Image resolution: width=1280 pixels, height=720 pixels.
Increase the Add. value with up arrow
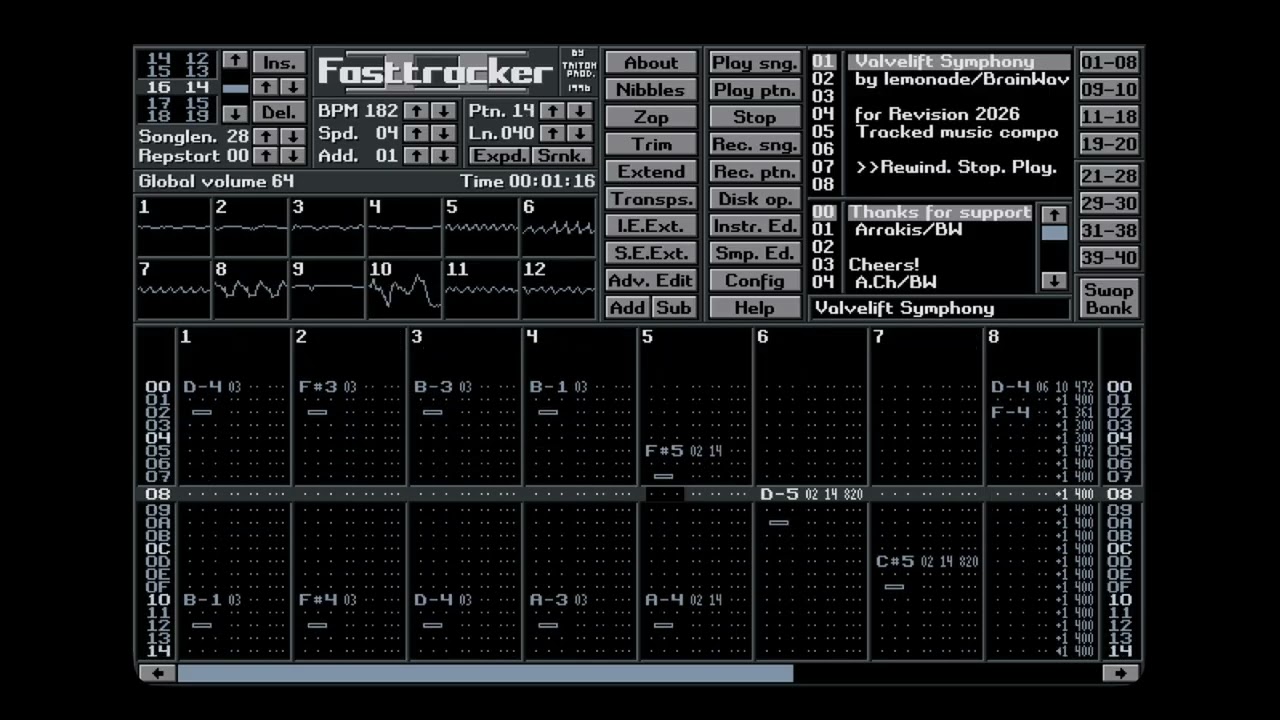pyautogui.click(x=418, y=156)
